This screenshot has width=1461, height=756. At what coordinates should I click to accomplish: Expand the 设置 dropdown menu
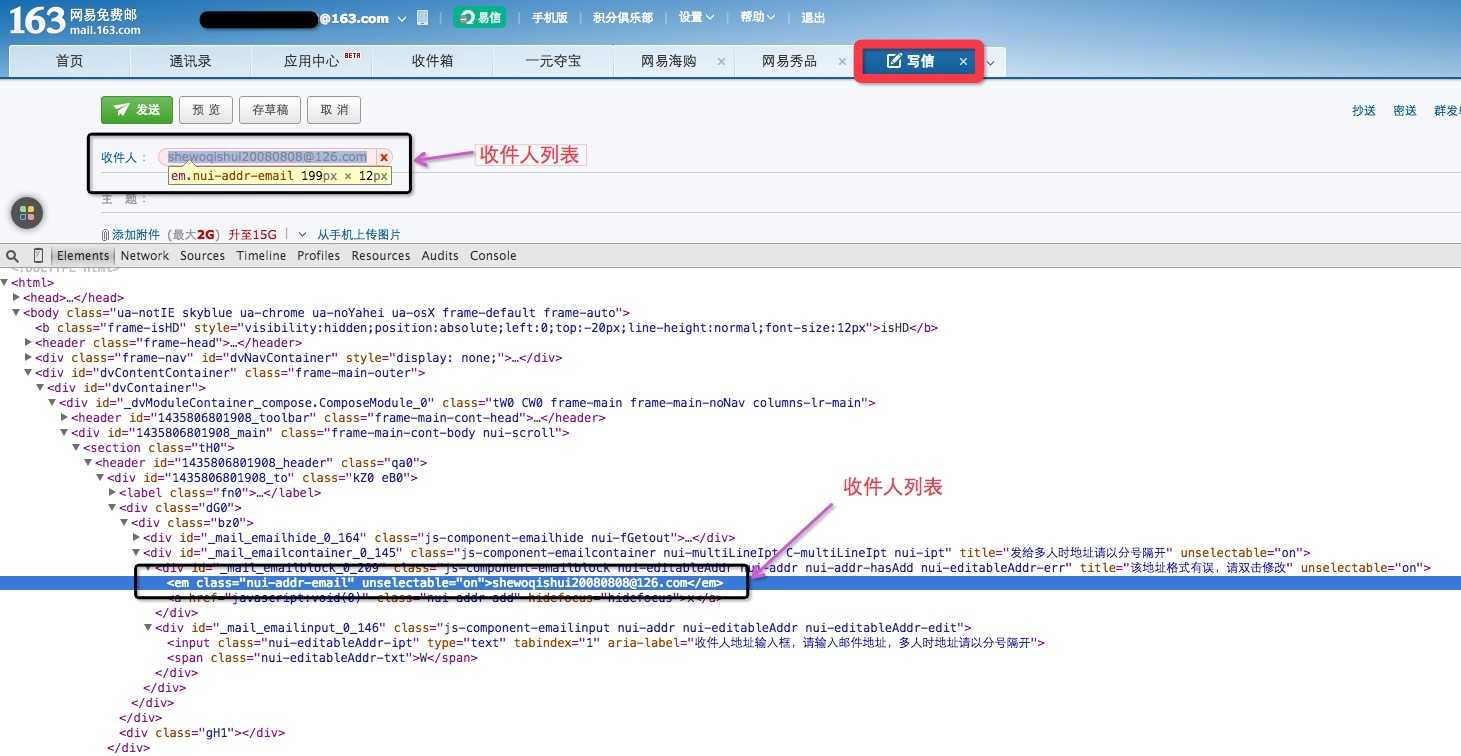[697, 18]
